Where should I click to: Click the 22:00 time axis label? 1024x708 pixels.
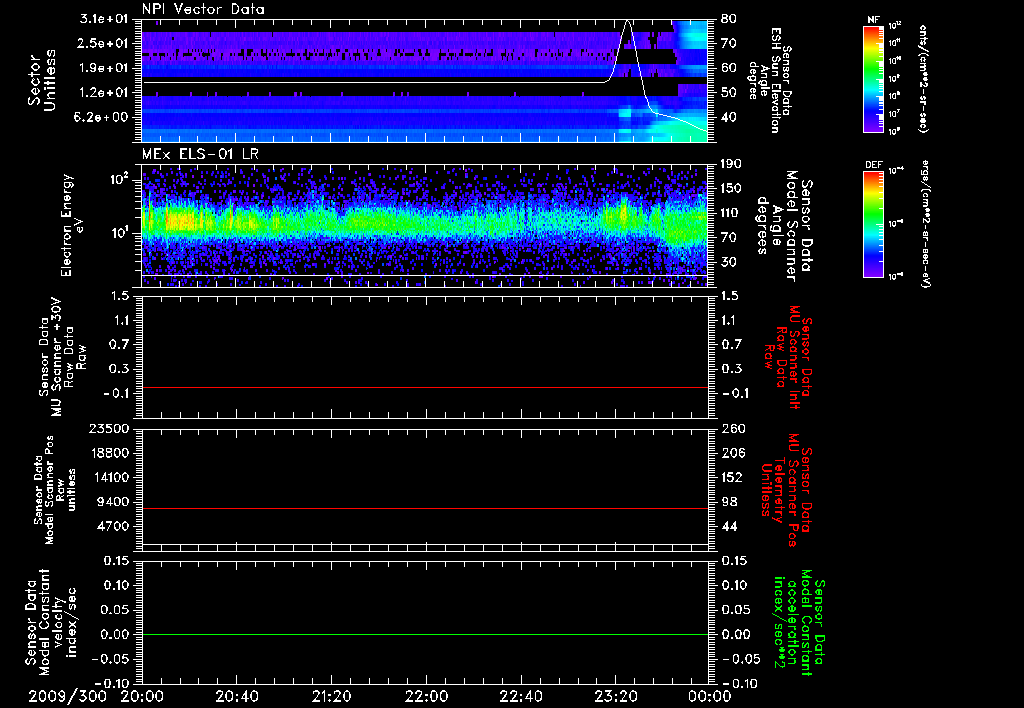pyautogui.click(x=426, y=695)
